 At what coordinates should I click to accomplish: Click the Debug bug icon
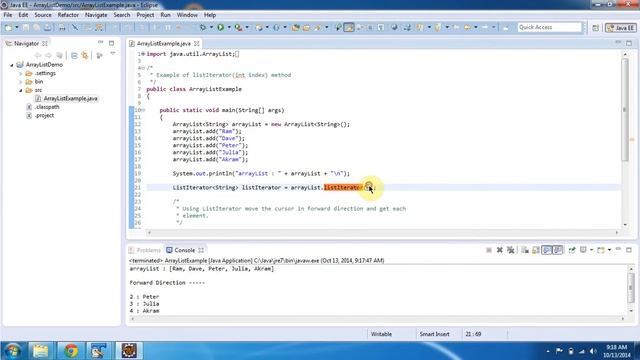(x=203, y=27)
